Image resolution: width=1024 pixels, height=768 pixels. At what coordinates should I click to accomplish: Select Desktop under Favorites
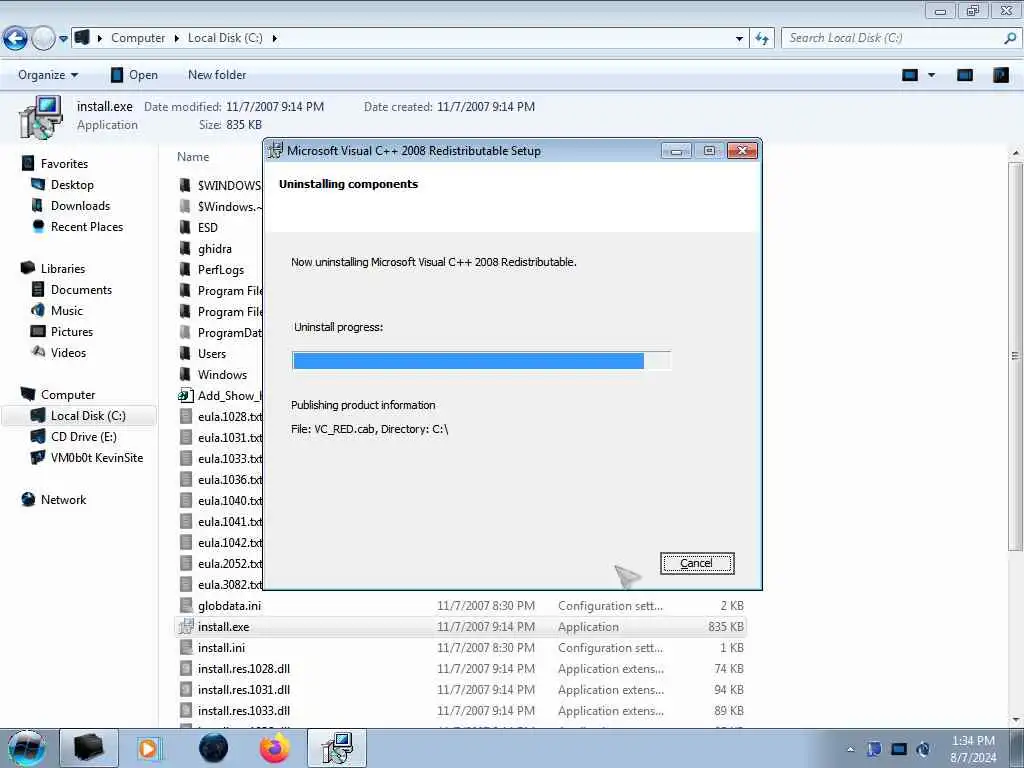click(x=72, y=185)
